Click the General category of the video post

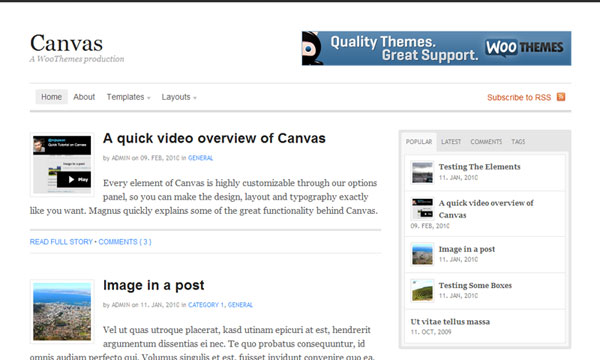tap(200, 158)
